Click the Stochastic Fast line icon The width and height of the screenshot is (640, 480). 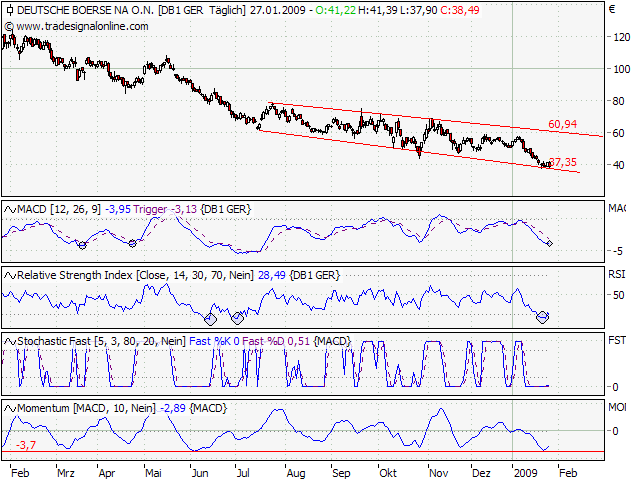point(10,341)
